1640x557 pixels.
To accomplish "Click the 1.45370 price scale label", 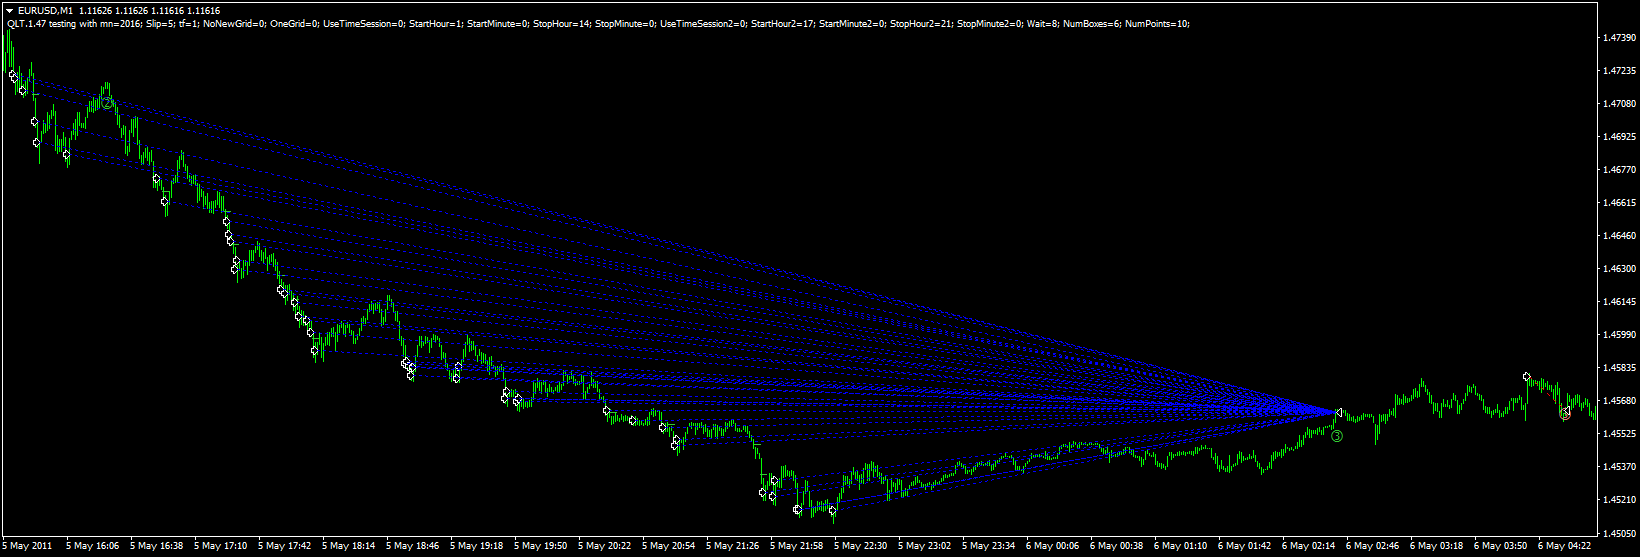I will point(1619,467).
